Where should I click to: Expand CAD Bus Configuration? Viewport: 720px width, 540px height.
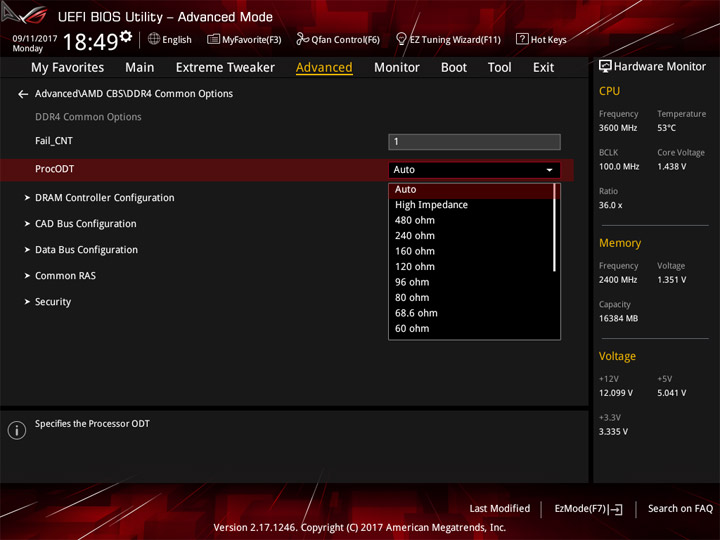[x=85, y=224]
